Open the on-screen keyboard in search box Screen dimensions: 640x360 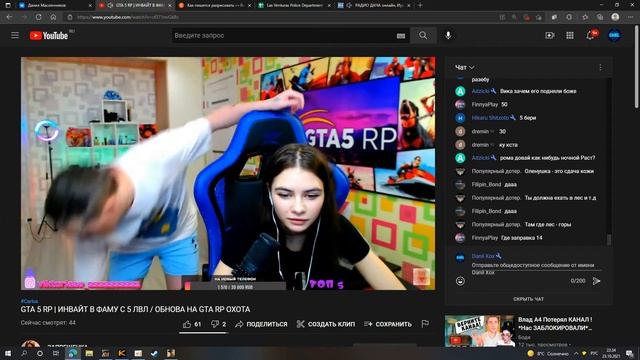401,36
